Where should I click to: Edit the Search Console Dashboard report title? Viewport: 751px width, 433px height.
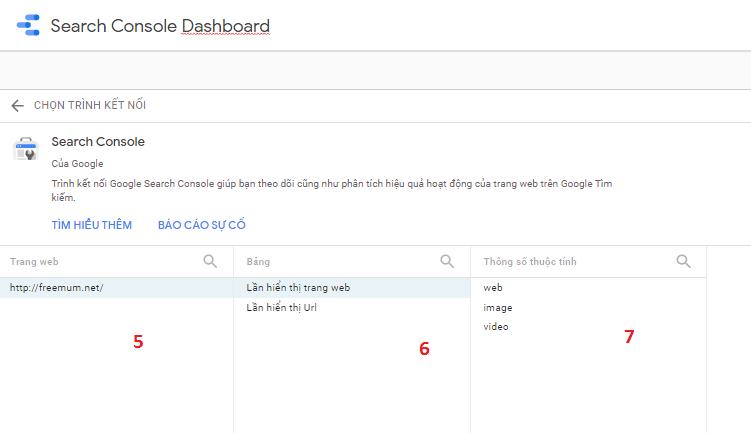click(x=160, y=26)
